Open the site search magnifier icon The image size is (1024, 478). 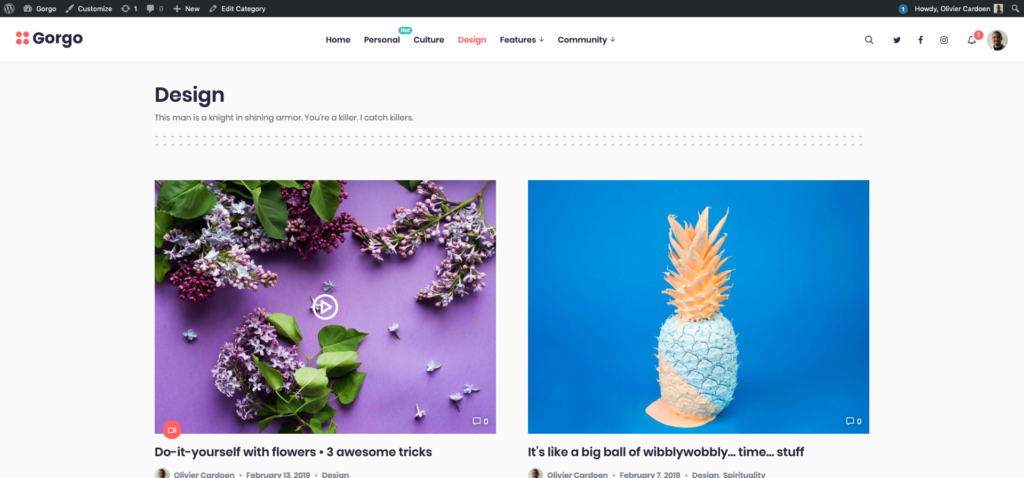point(869,40)
